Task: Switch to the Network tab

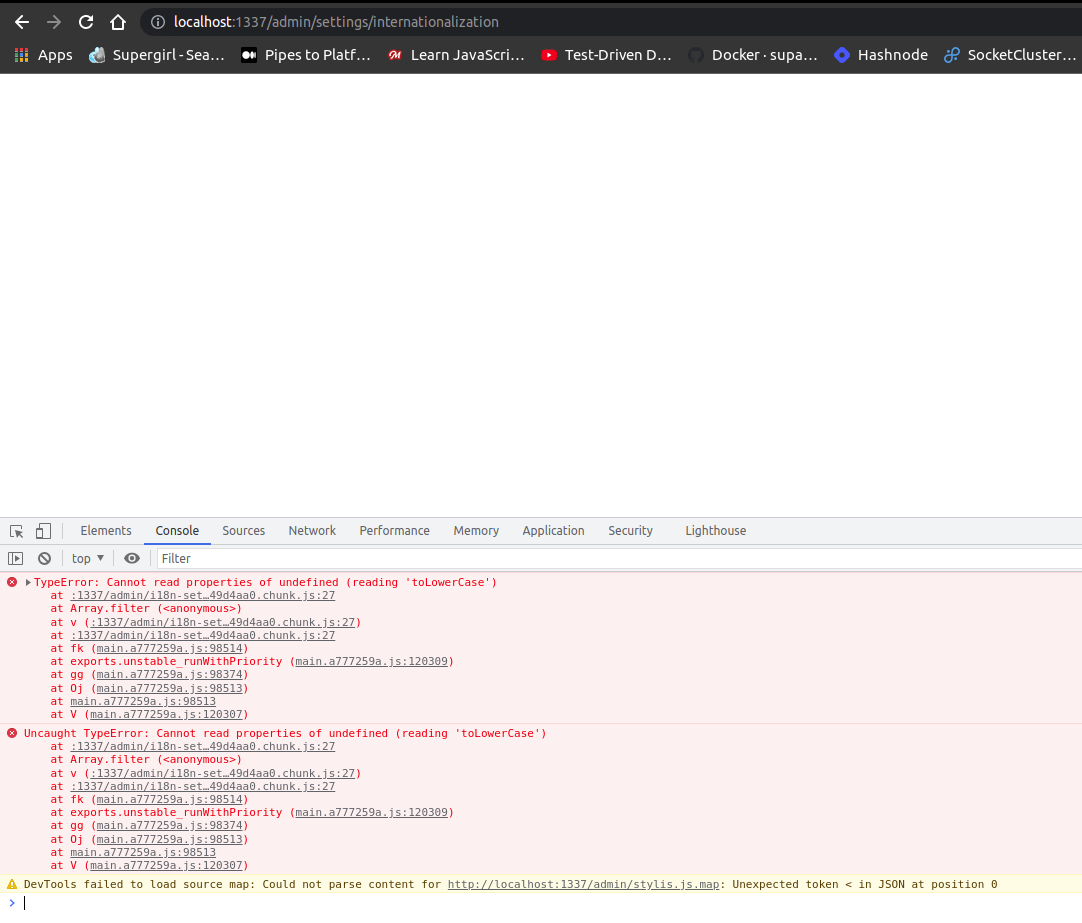Action: (311, 530)
